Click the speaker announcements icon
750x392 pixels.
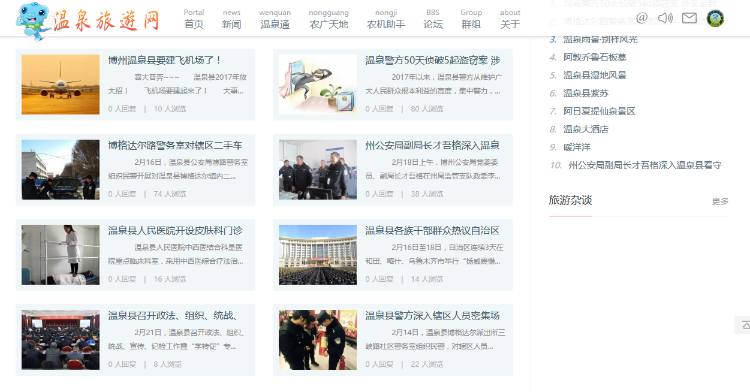[665, 18]
